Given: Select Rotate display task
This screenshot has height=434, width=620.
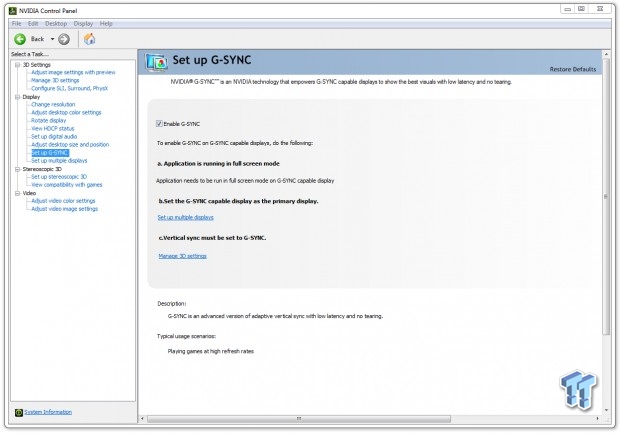Looking at the screenshot, I should [48, 121].
